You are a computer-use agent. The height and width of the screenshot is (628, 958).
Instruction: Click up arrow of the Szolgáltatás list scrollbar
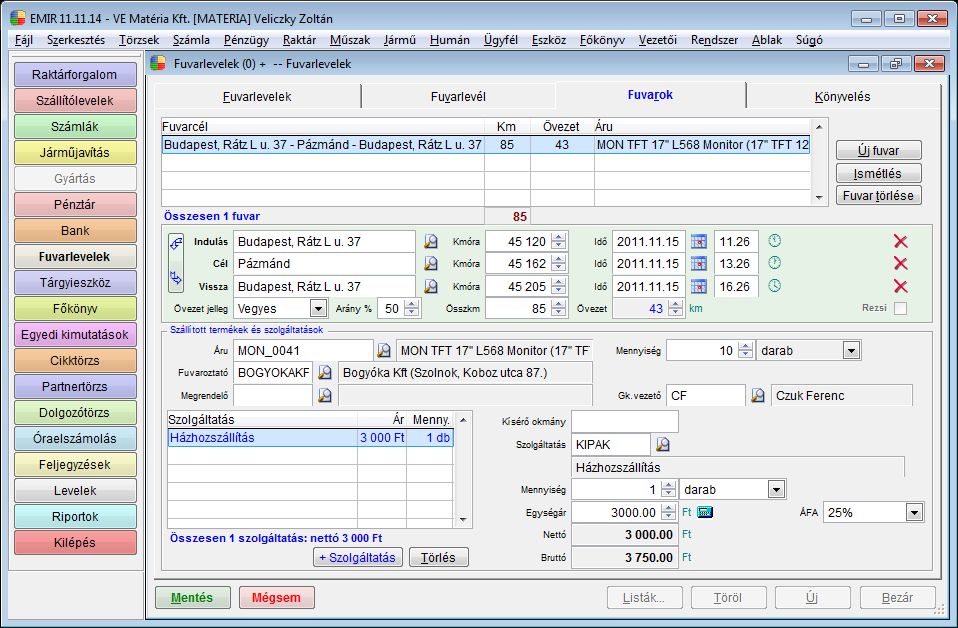coord(463,420)
